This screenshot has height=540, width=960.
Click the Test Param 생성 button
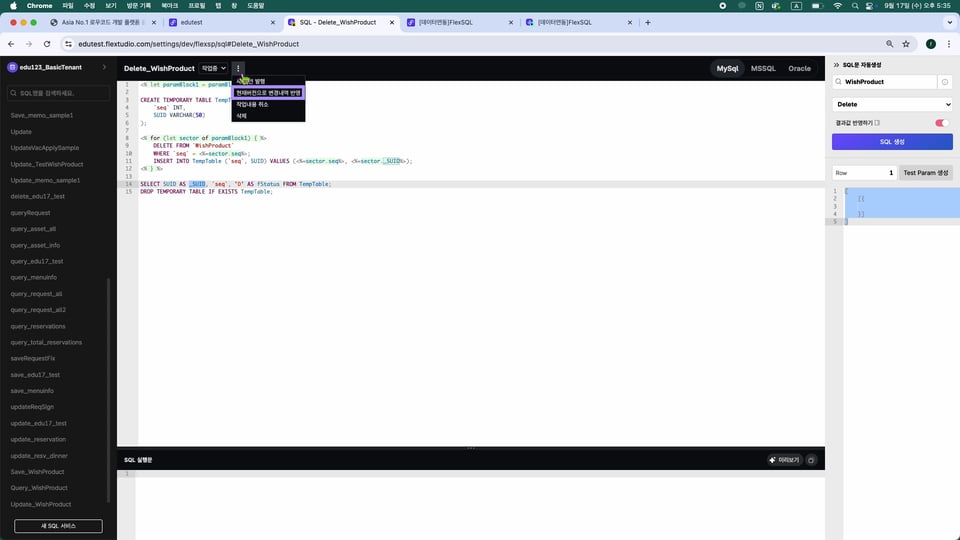[x=925, y=173]
